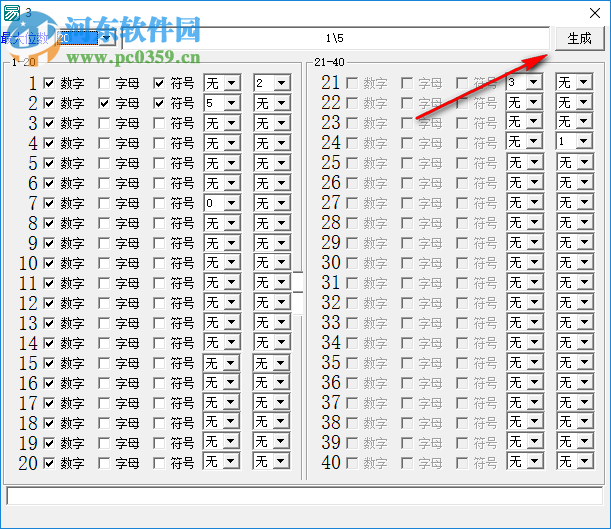Check 字母 checkbox in row 19
This screenshot has width=611, height=529.
click(104, 443)
